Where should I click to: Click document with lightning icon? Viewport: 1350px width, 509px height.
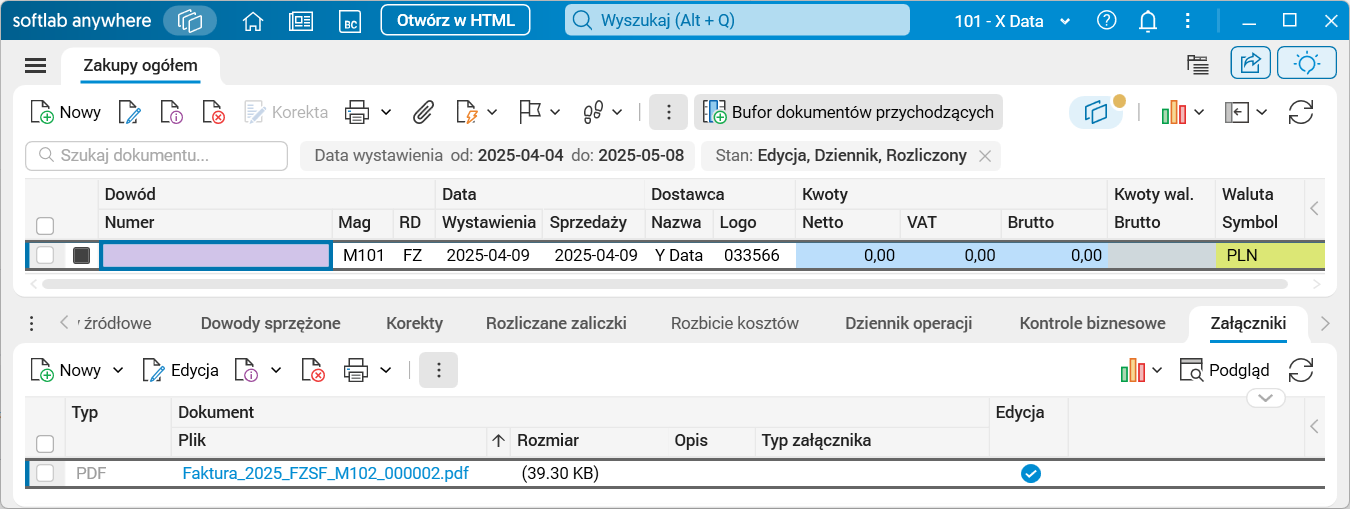pyautogui.click(x=467, y=112)
